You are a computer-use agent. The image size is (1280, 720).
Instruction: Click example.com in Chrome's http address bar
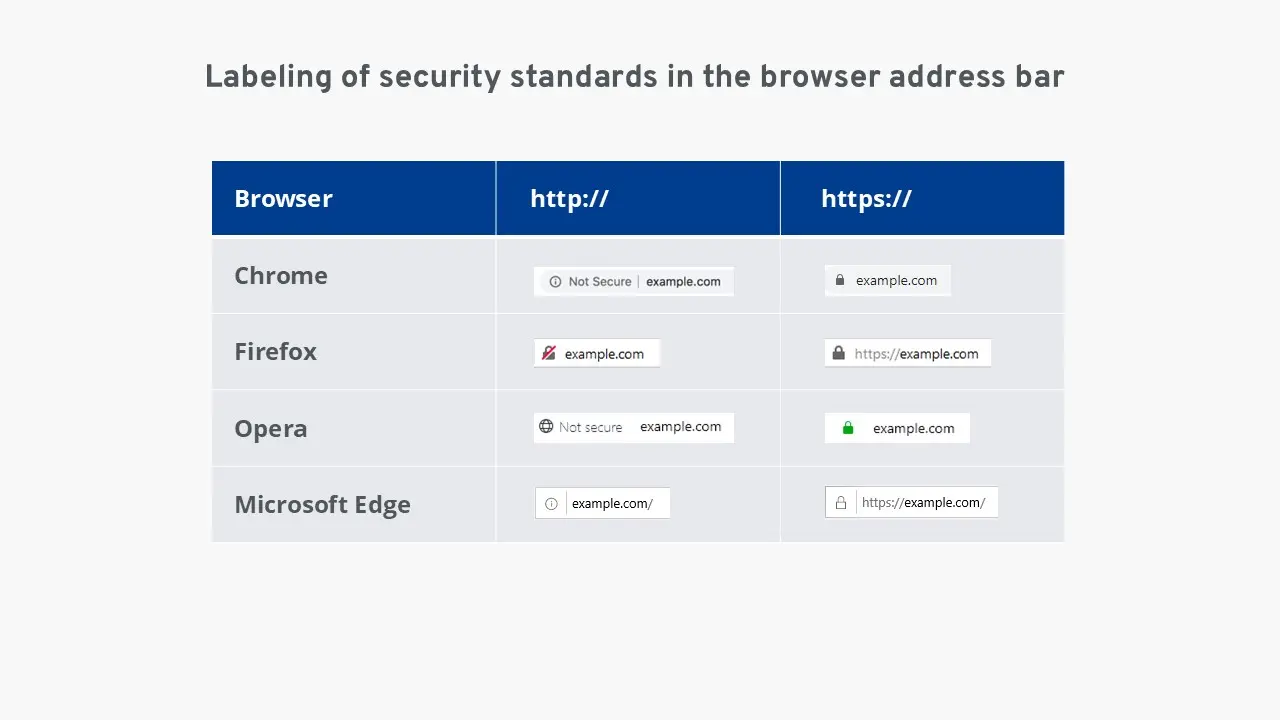click(684, 281)
